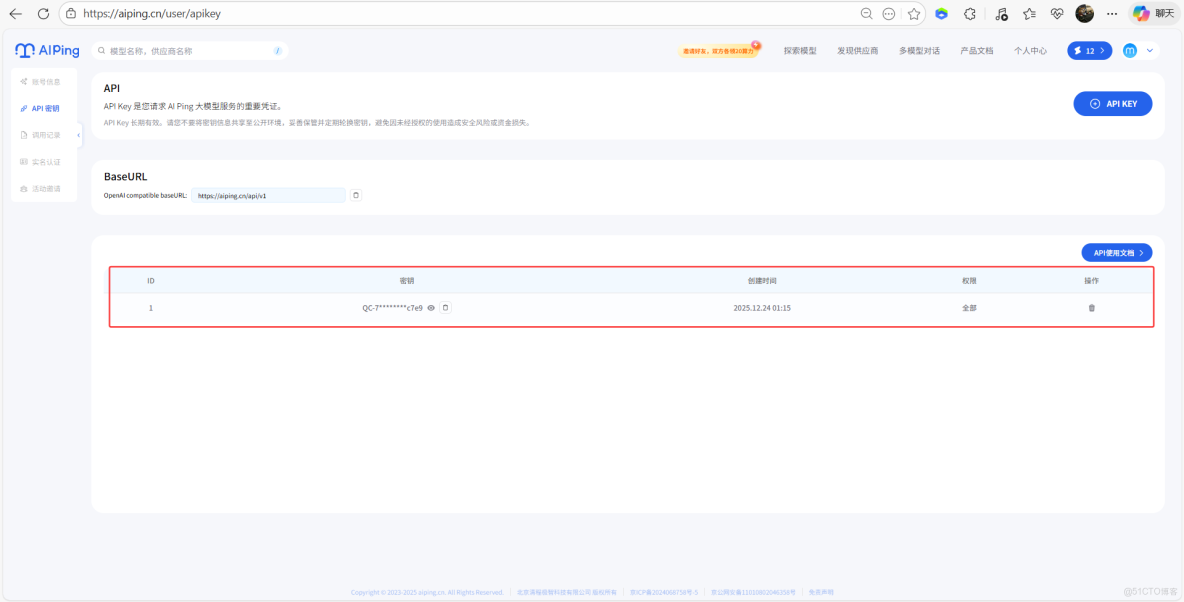Open the 产品文档 menu item
1184x602 pixels.
[x=975, y=50]
